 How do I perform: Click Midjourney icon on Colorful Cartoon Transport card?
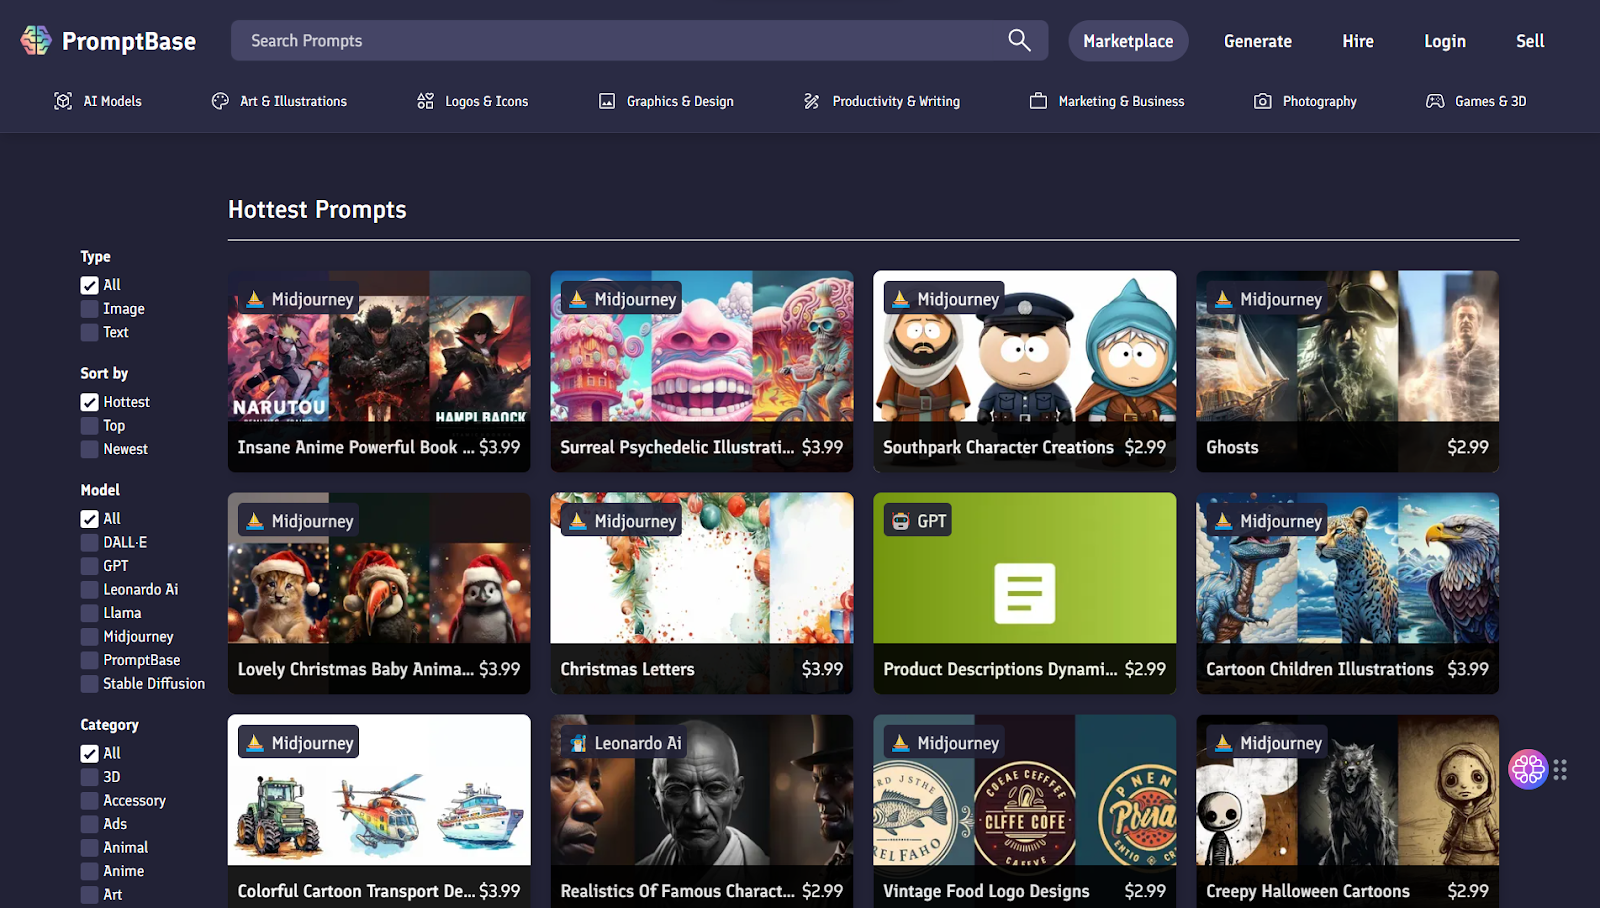tap(255, 743)
